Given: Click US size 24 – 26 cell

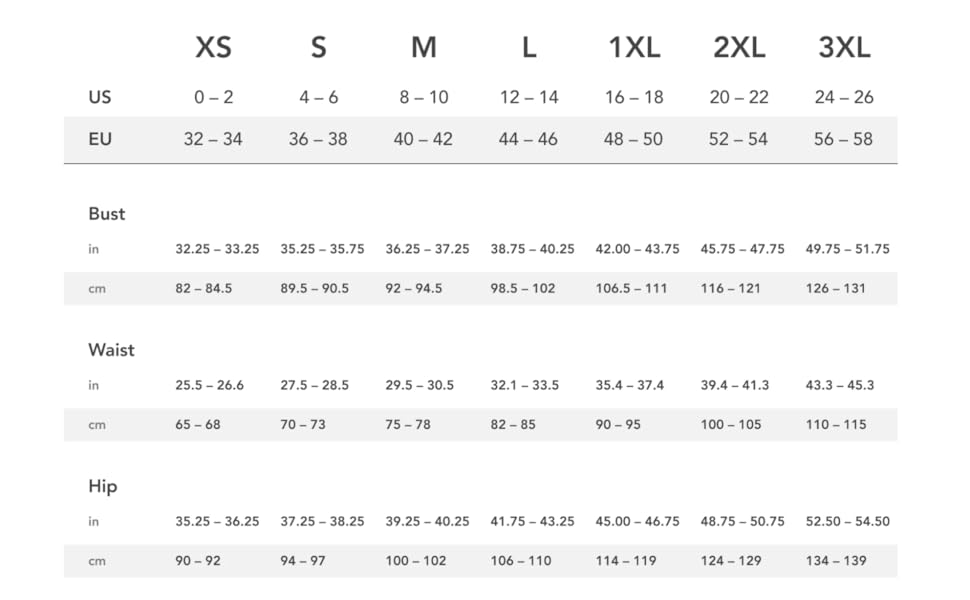Looking at the screenshot, I should click(844, 97).
